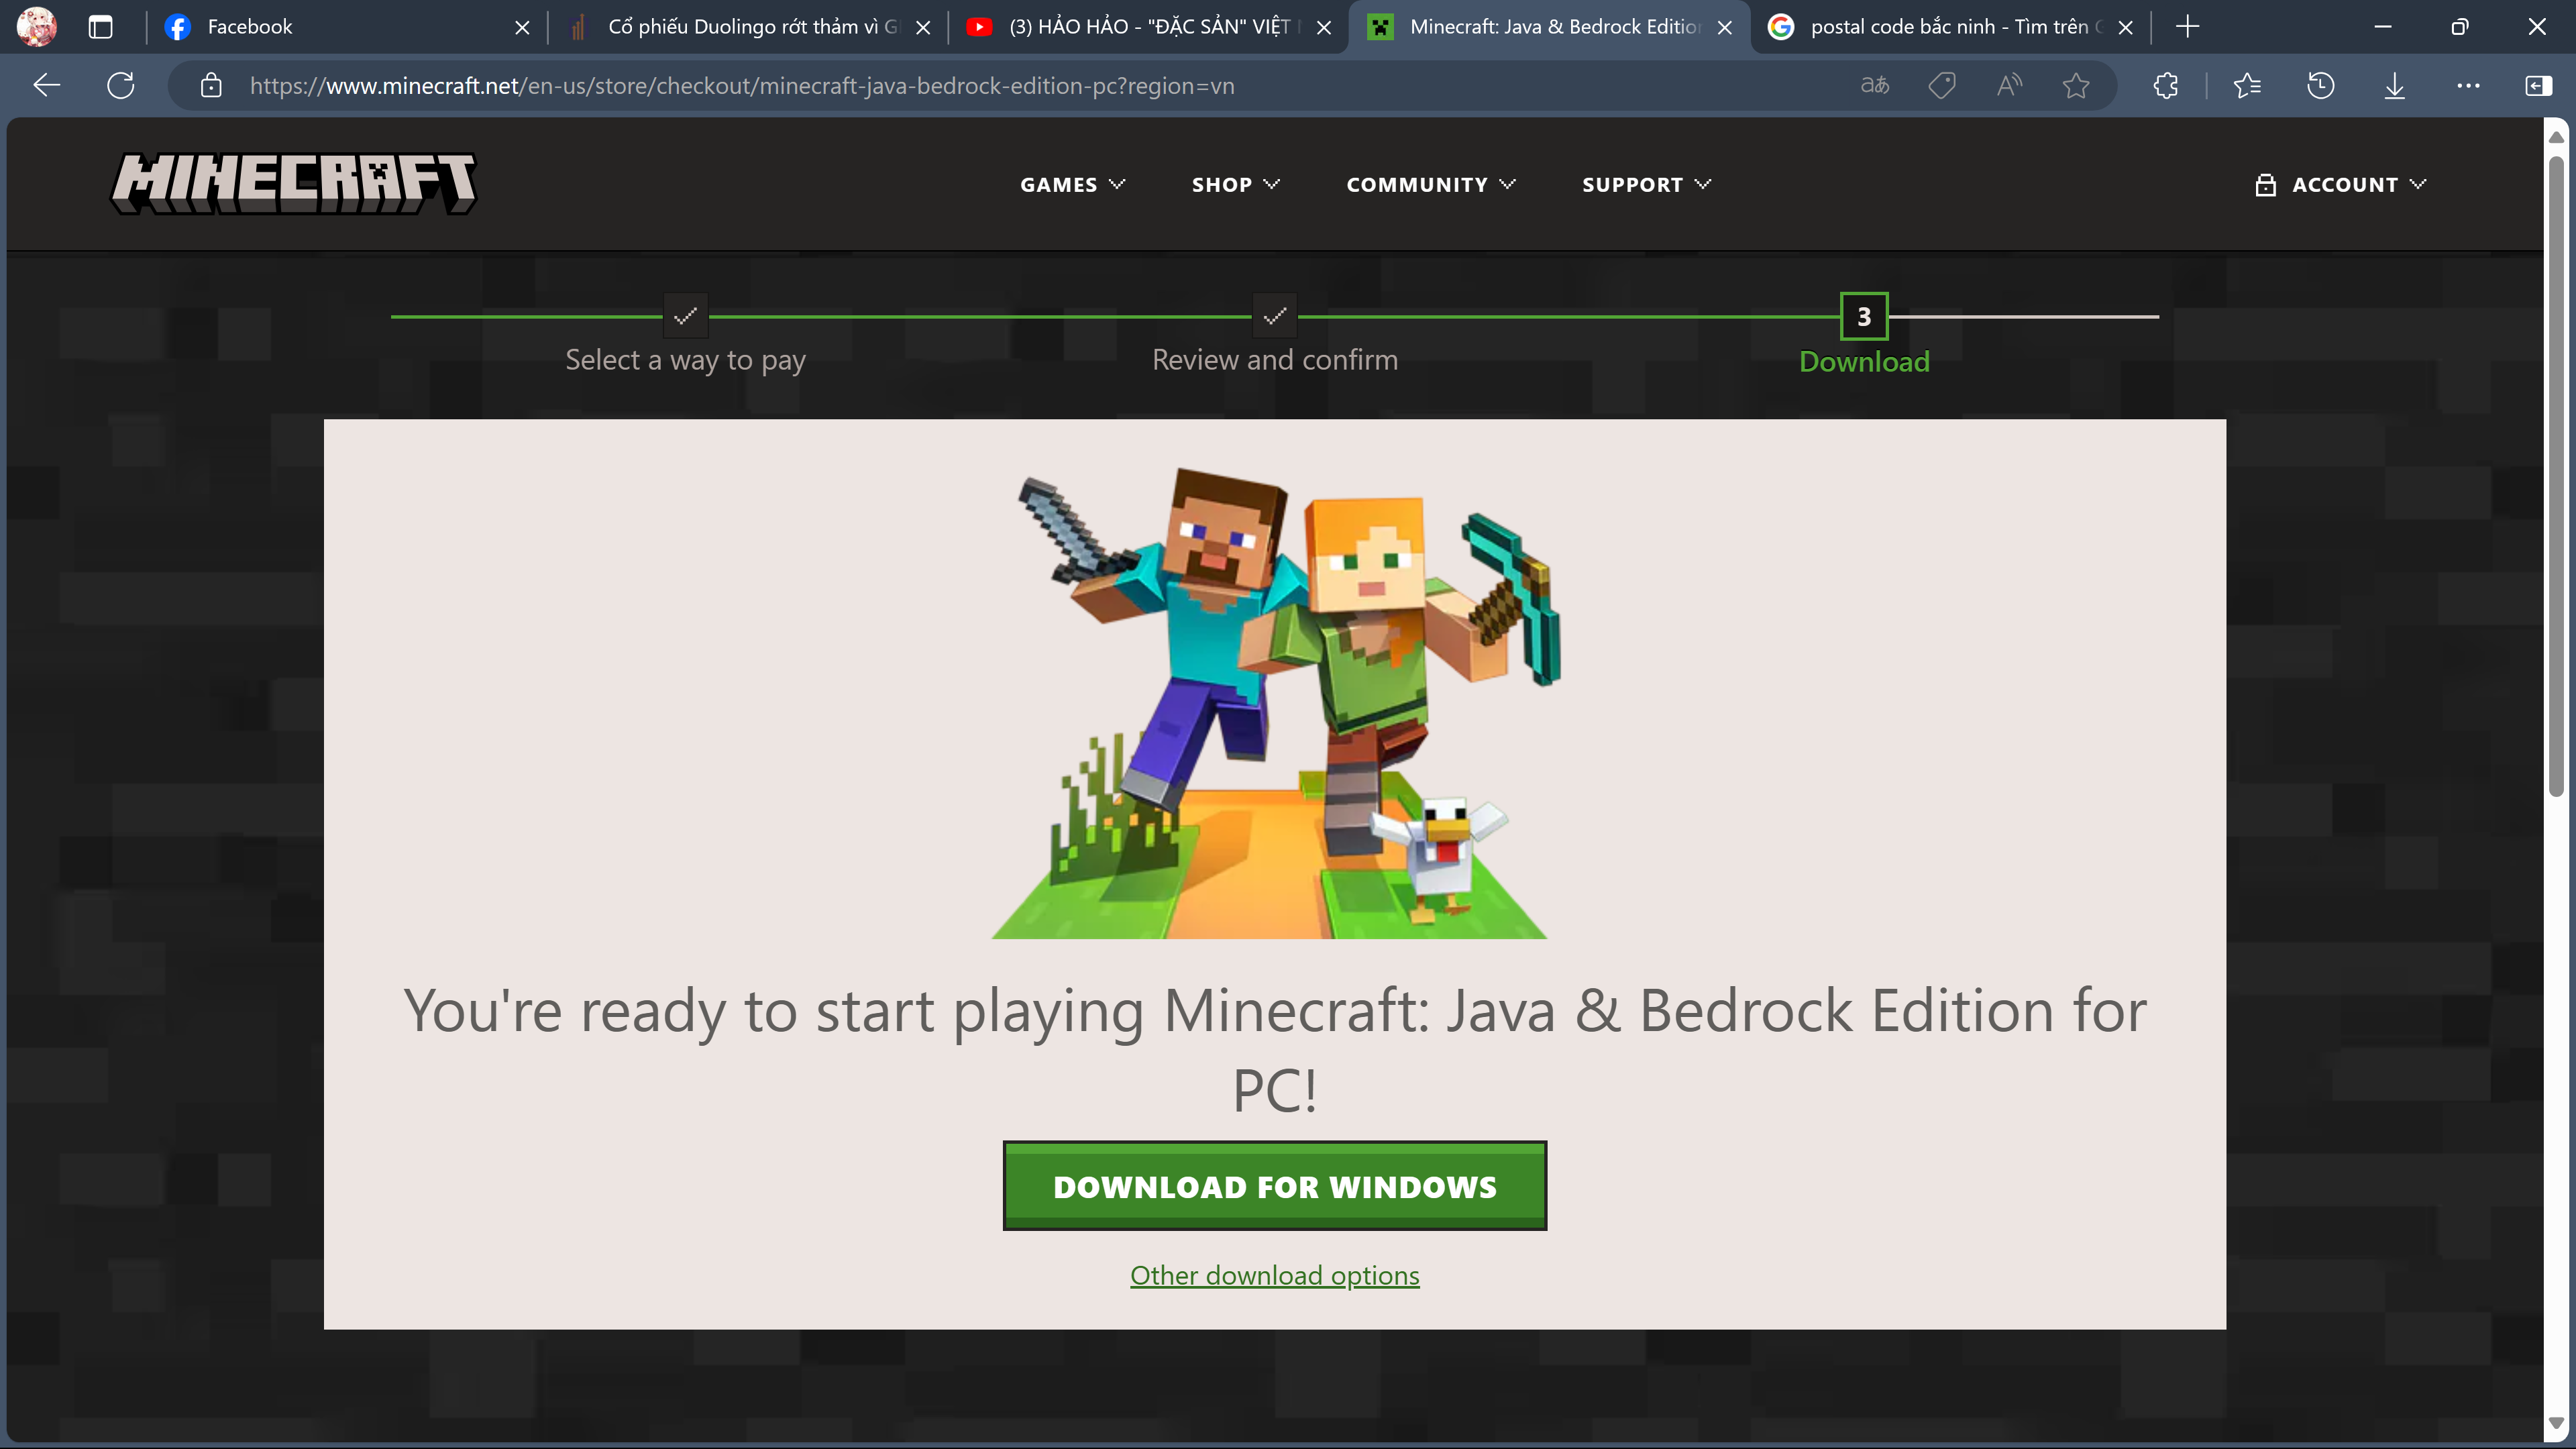This screenshot has height=1449, width=2576.
Task: Expand the Games dropdown menu
Action: [x=1072, y=185]
